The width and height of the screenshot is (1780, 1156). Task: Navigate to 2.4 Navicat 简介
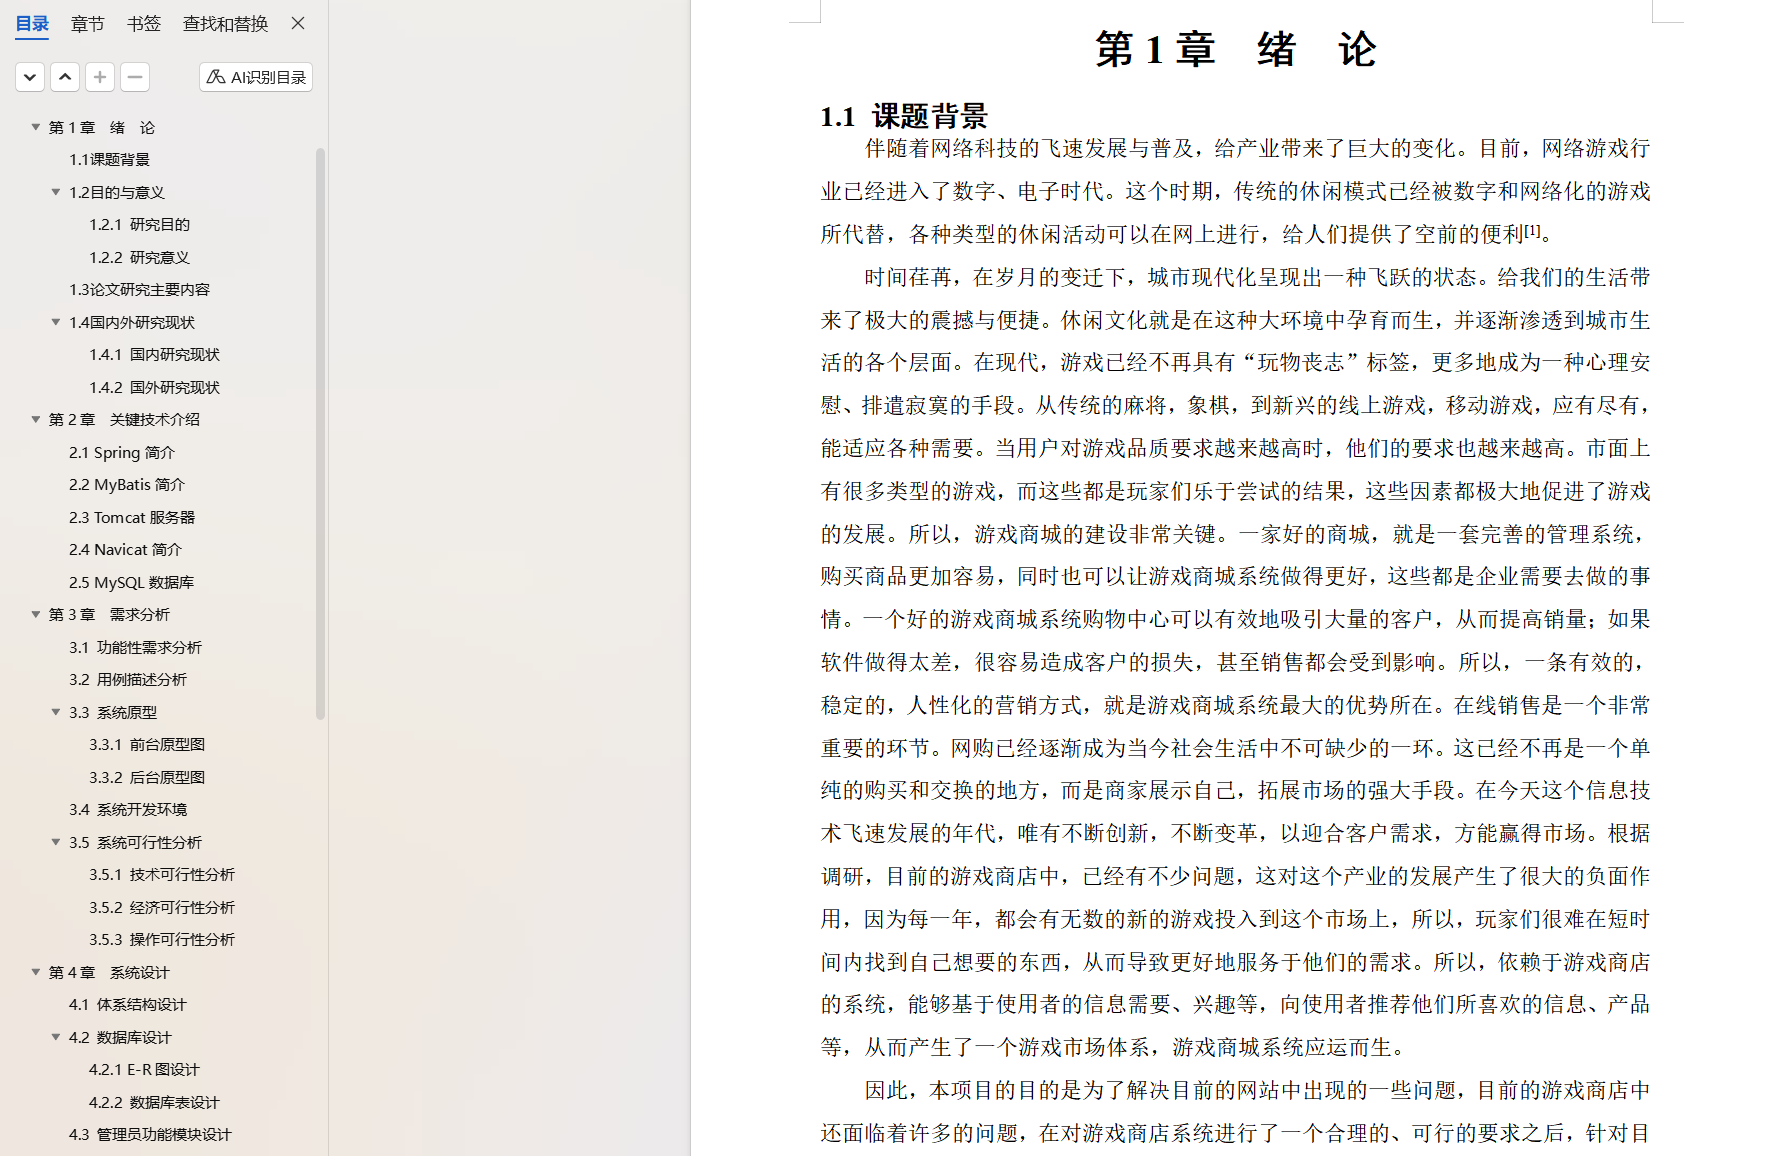click(x=125, y=549)
